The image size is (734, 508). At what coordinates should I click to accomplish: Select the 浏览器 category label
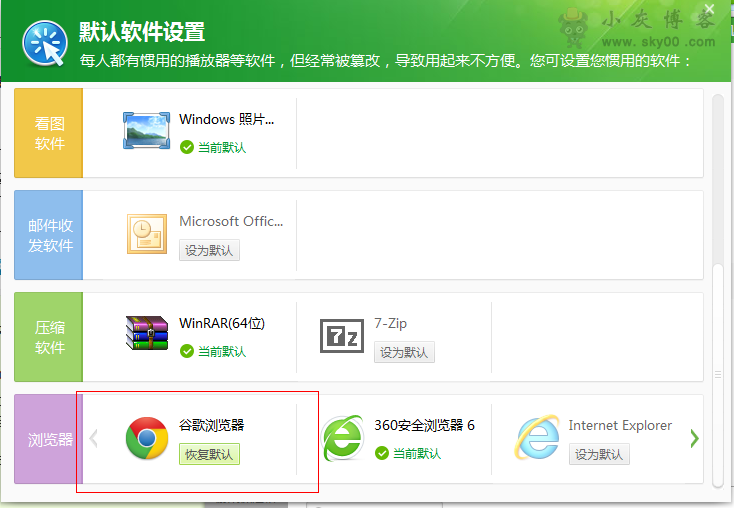(49, 439)
